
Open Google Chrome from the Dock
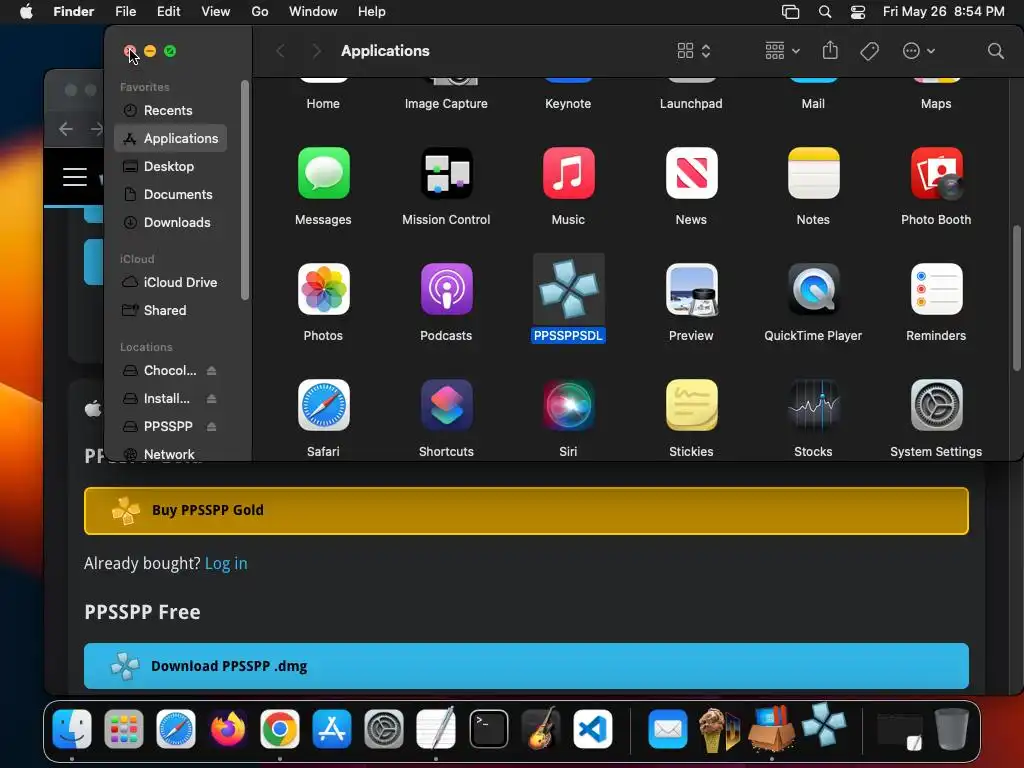[x=280, y=729]
